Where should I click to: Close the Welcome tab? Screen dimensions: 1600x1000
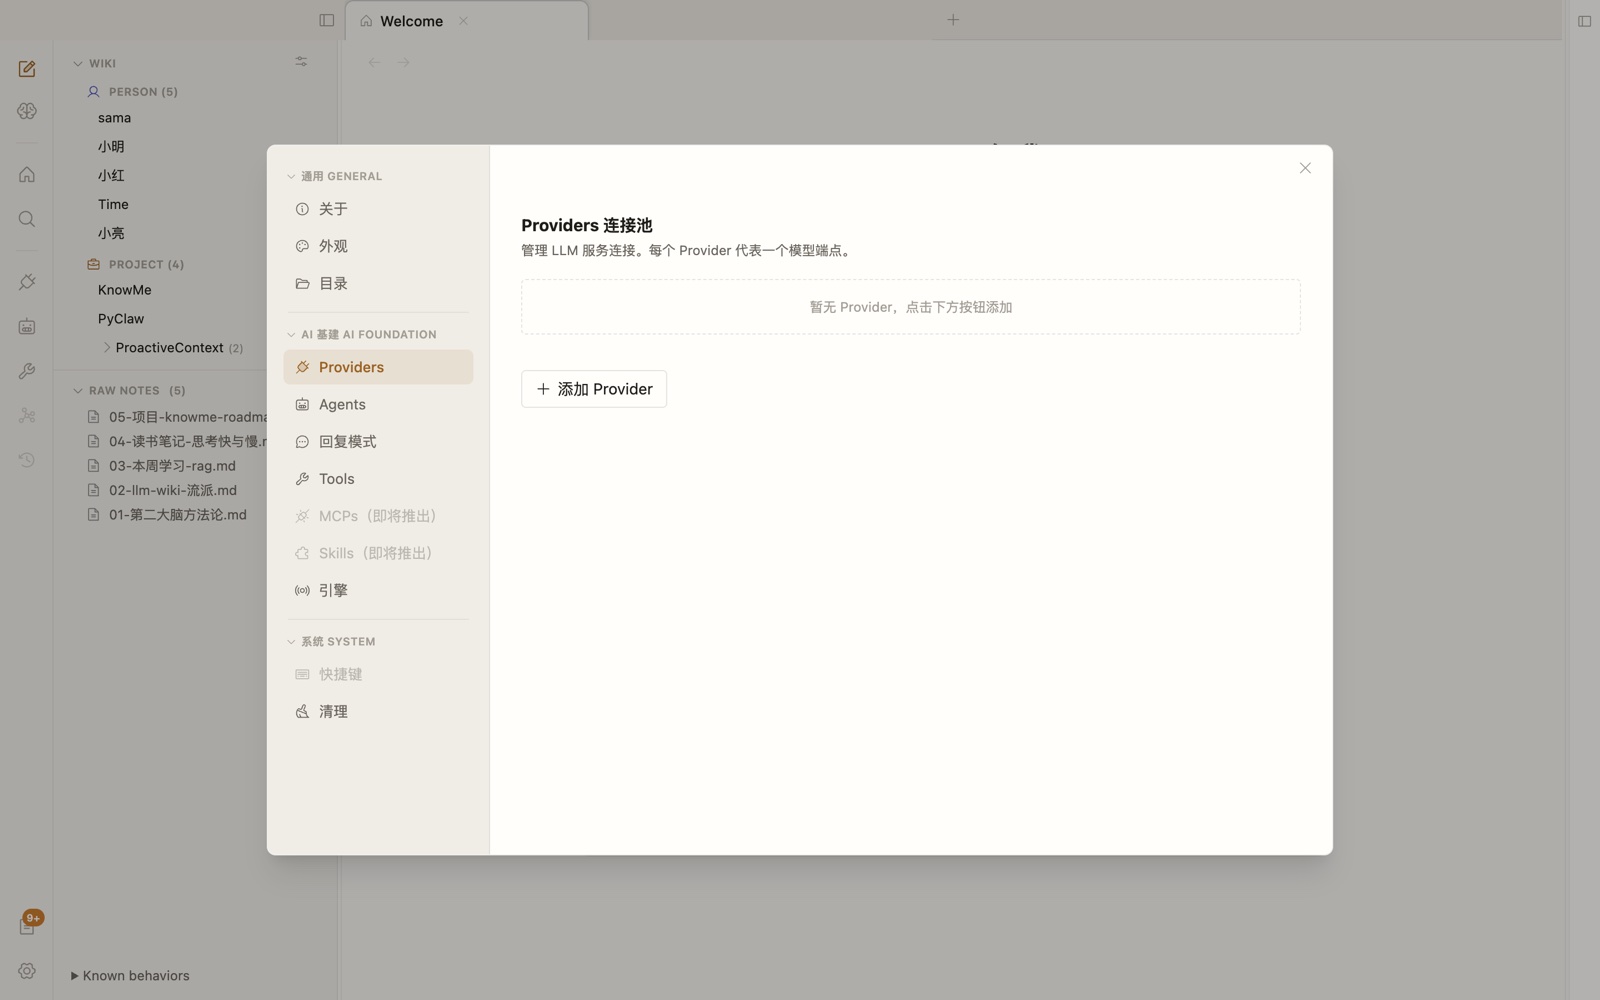(x=463, y=21)
